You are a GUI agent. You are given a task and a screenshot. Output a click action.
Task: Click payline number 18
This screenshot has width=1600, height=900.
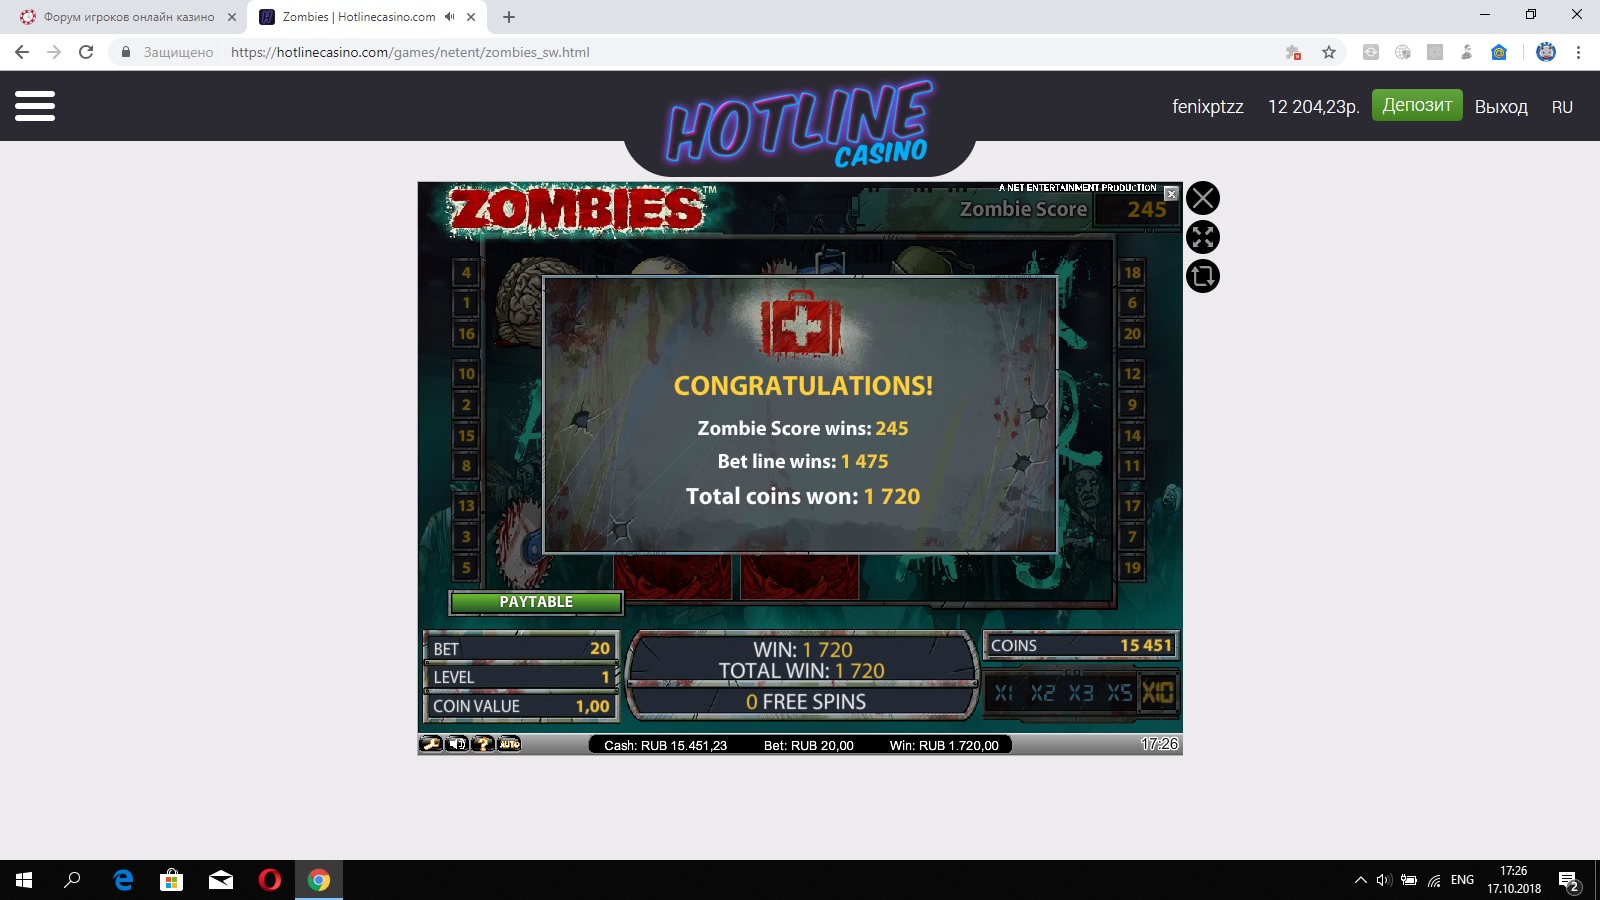[x=1132, y=273]
